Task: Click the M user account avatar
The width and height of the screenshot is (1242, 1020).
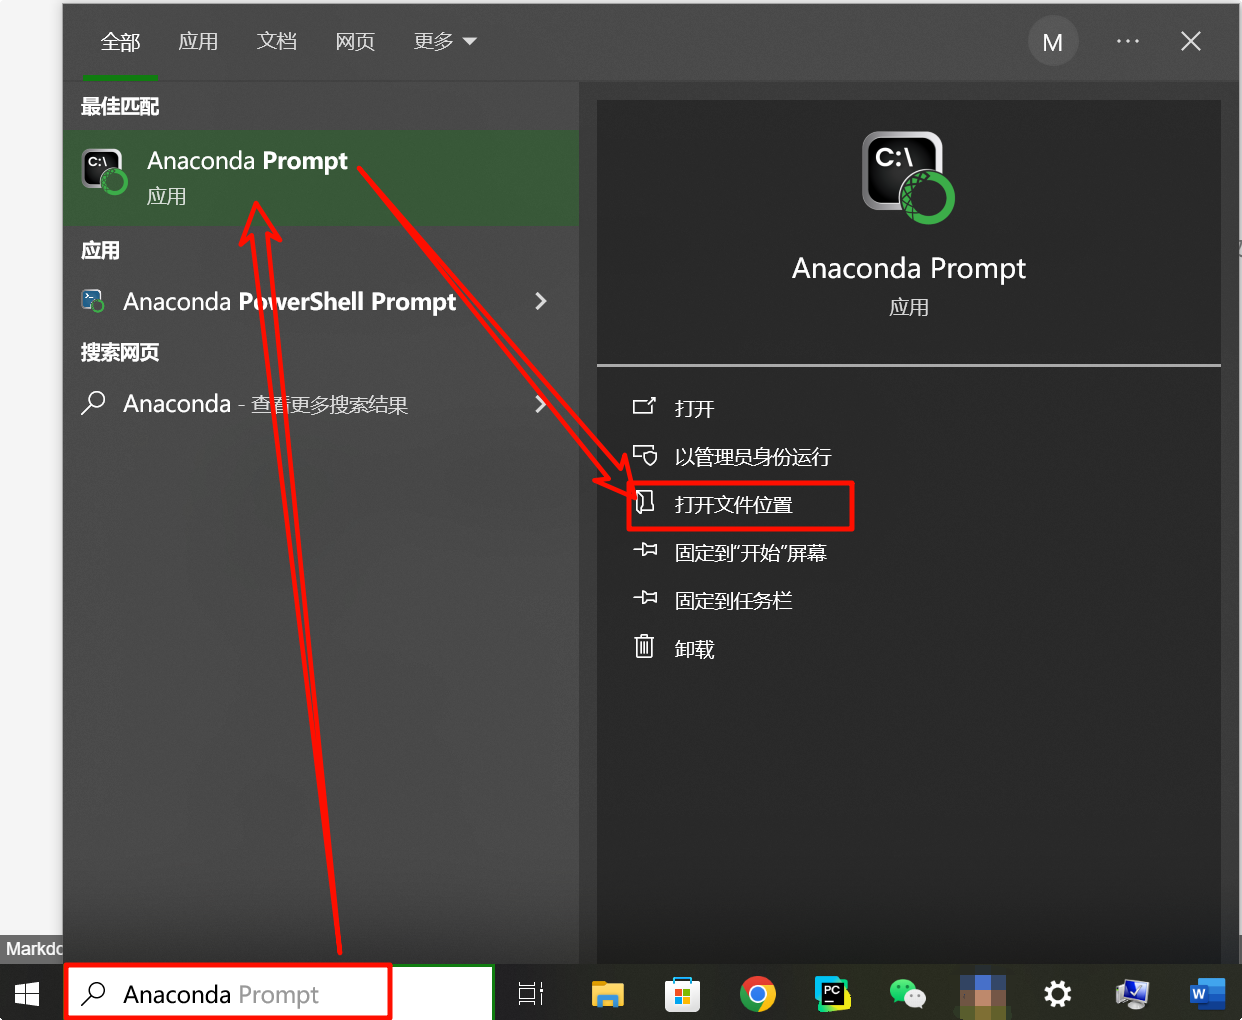Action: 1053,42
